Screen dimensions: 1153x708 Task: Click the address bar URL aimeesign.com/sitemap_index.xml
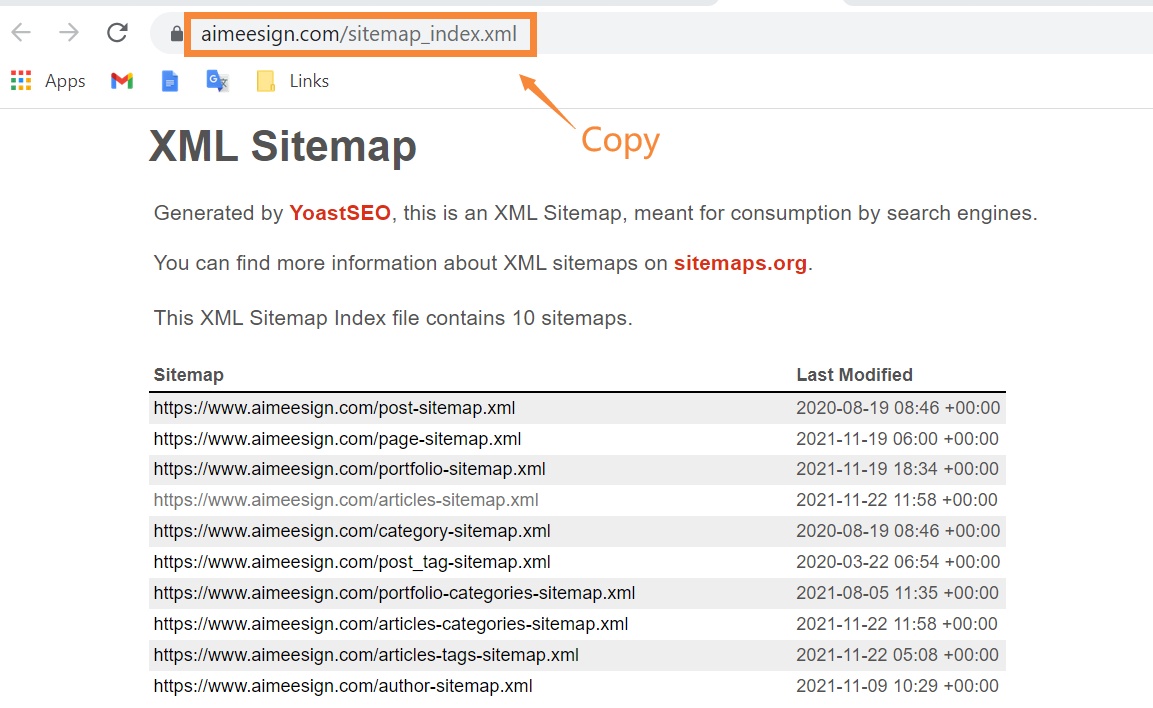point(359,34)
